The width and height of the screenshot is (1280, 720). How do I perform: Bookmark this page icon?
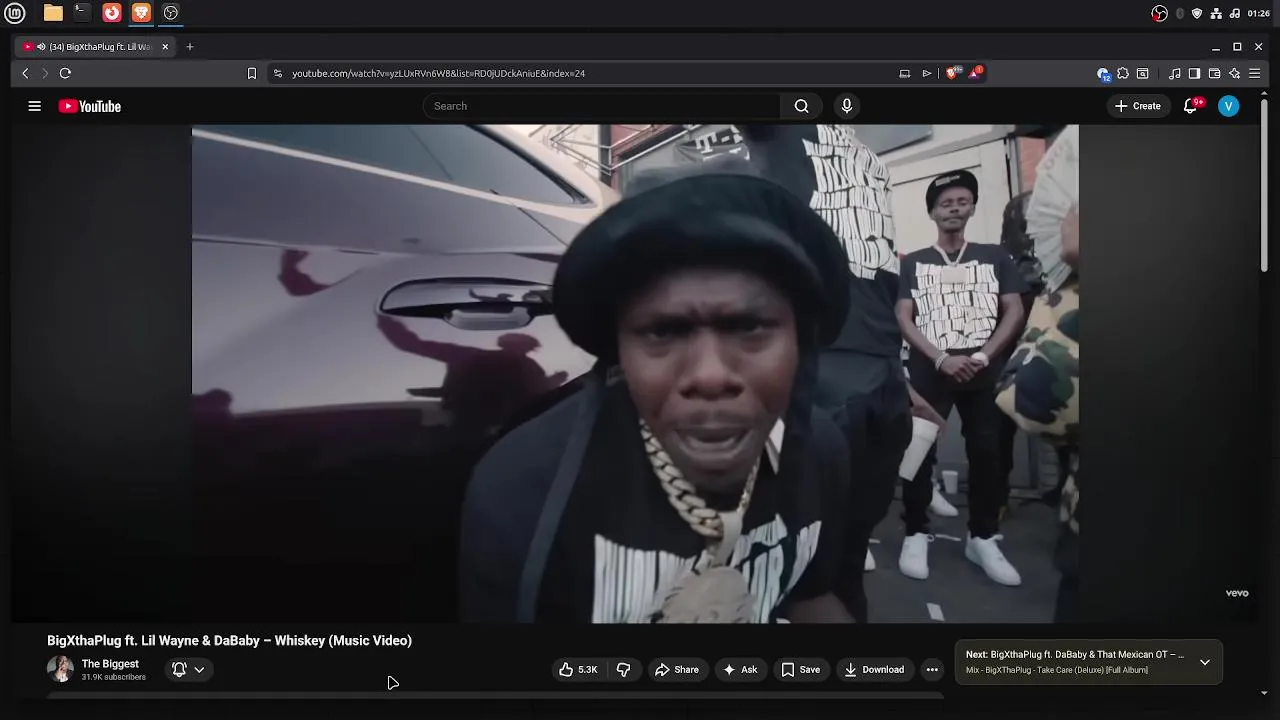pyautogui.click(x=252, y=73)
